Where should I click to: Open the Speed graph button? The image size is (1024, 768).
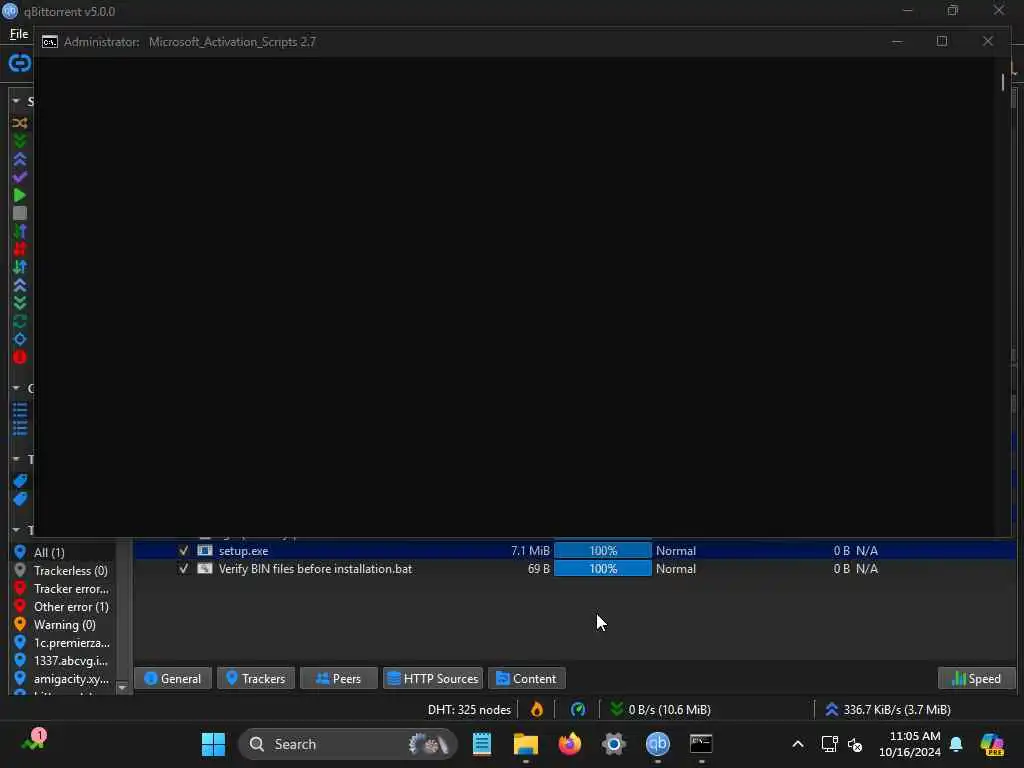[977, 679]
